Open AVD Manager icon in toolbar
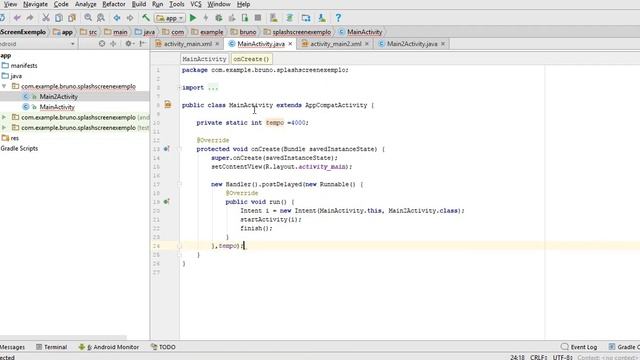The height and width of the screenshot is (360, 640). (273, 18)
